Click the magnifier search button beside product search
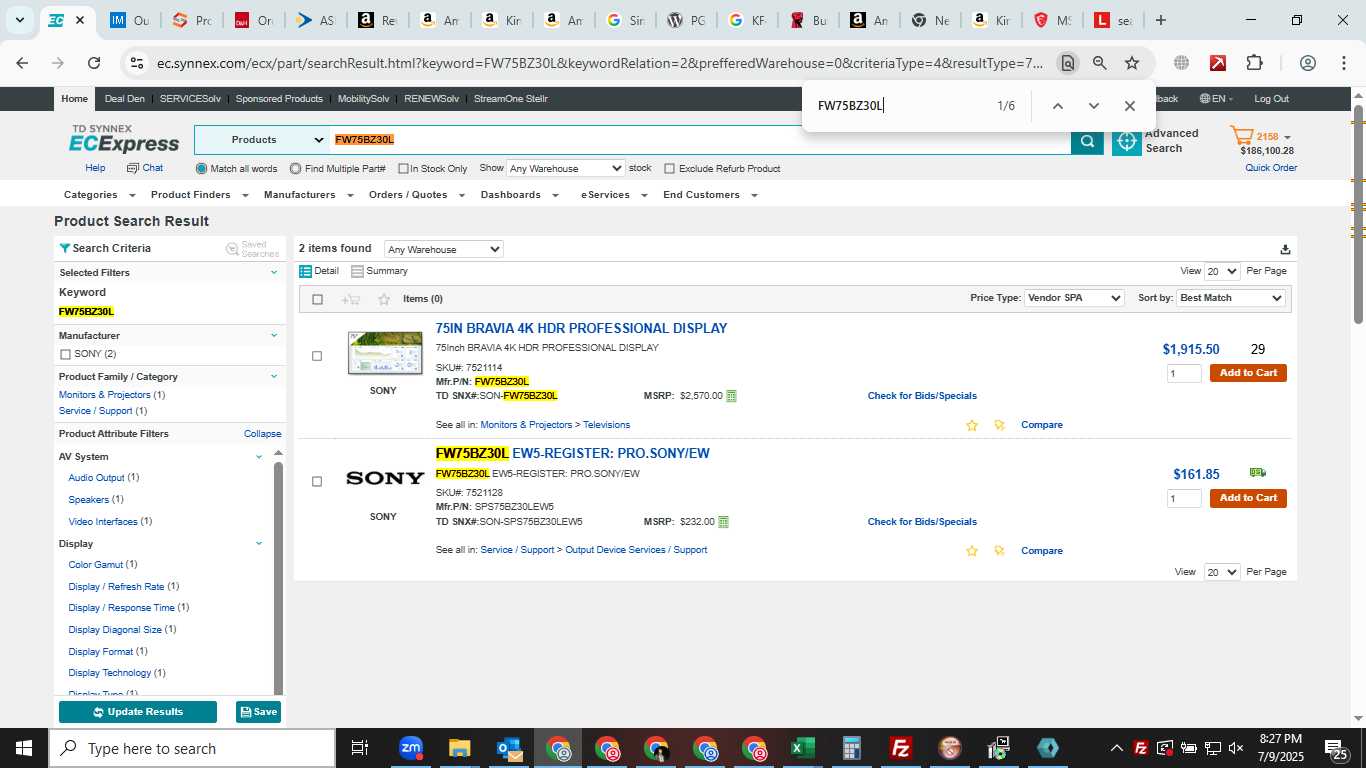Screen dimensions: 1366x768 coord(1087,141)
